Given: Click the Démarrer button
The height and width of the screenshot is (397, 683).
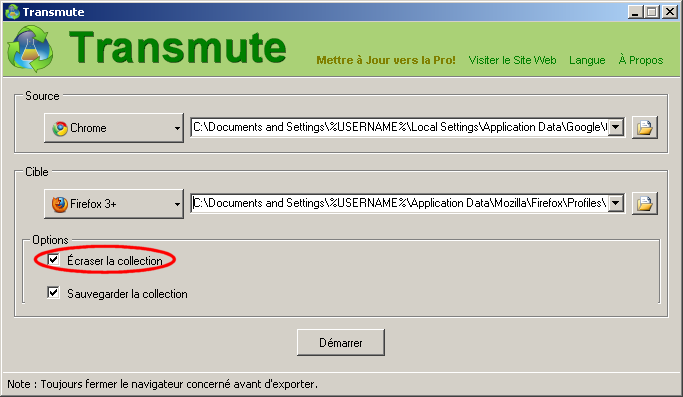Looking at the screenshot, I should pyautogui.click(x=341, y=343).
